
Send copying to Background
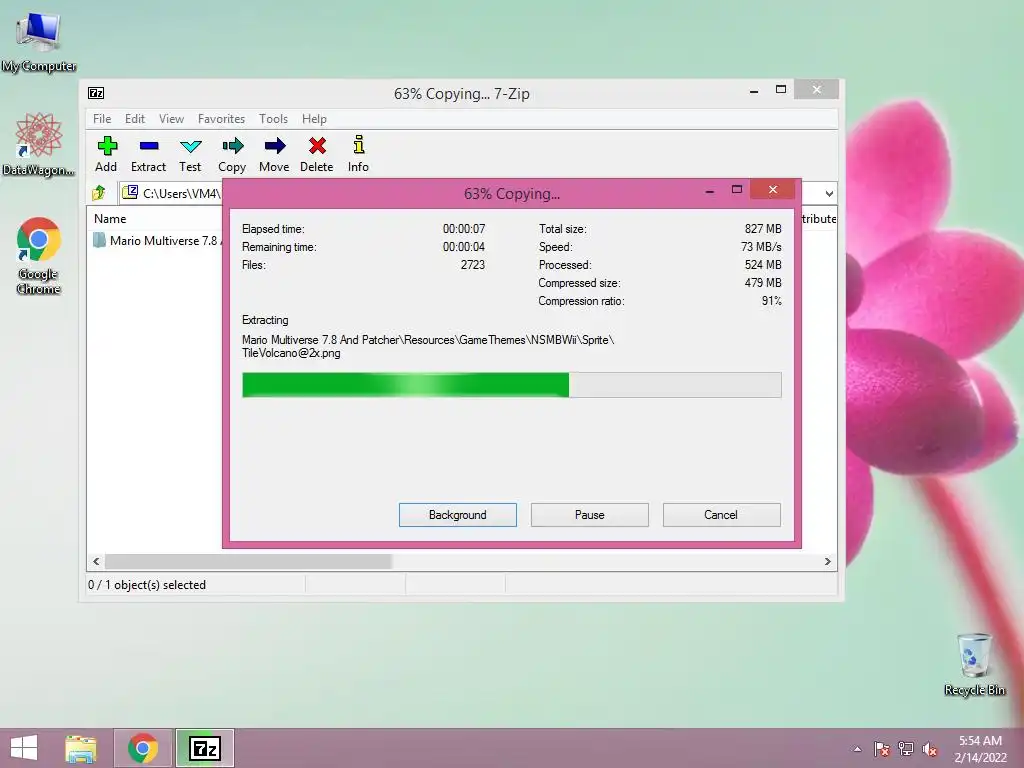point(458,515)
